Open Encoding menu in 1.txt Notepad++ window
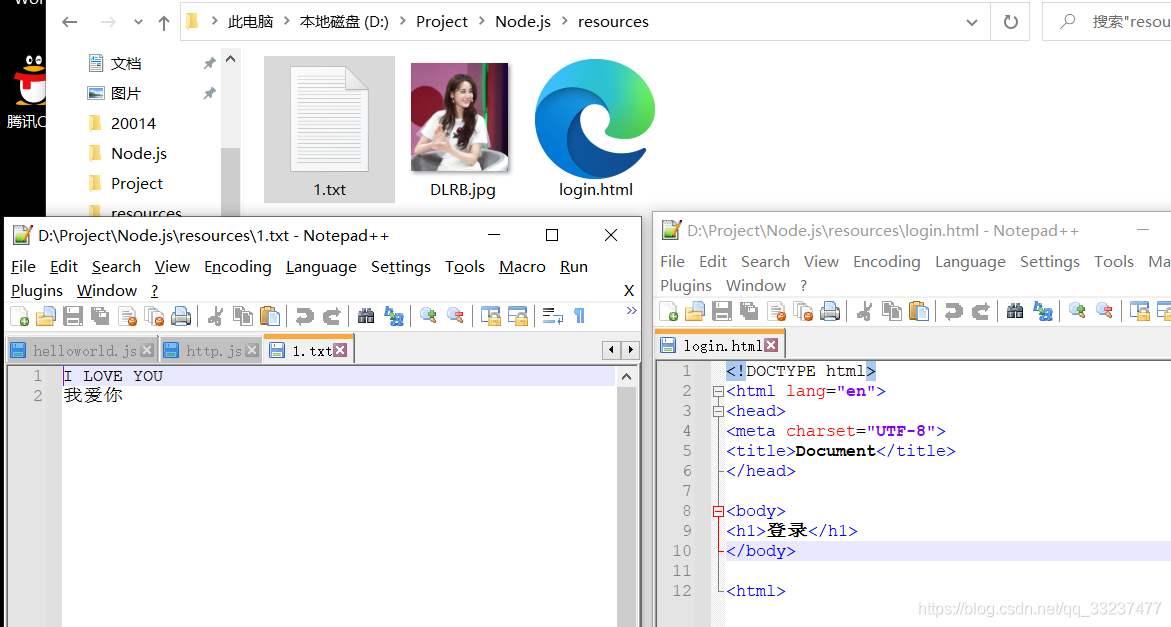The width and height of the screenshot is (1171, 627). click(237, 266)
